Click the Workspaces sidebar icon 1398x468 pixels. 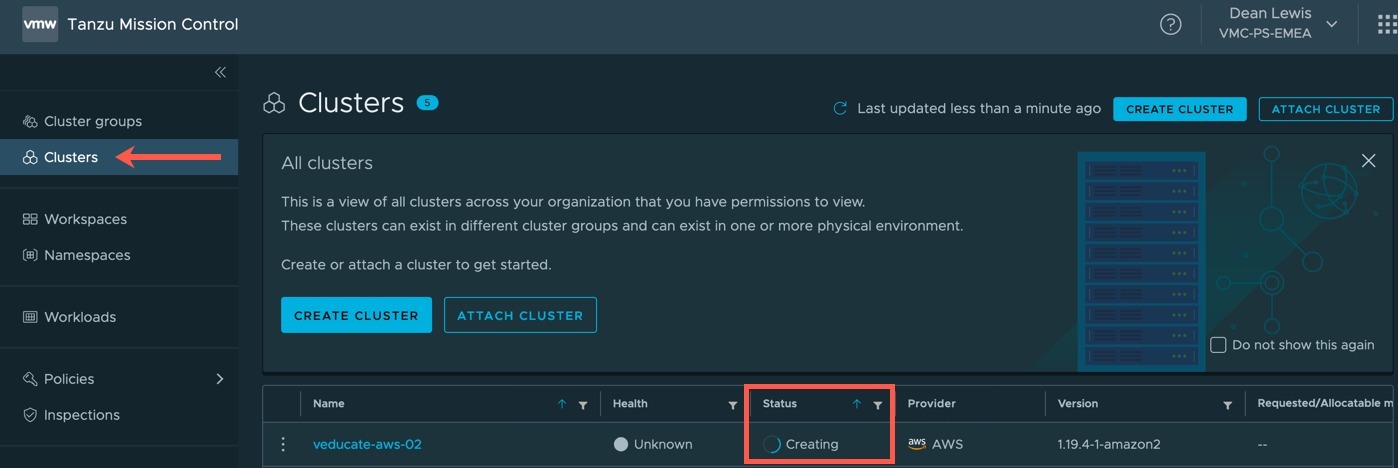pyautogui.click(x=30, y=219)
